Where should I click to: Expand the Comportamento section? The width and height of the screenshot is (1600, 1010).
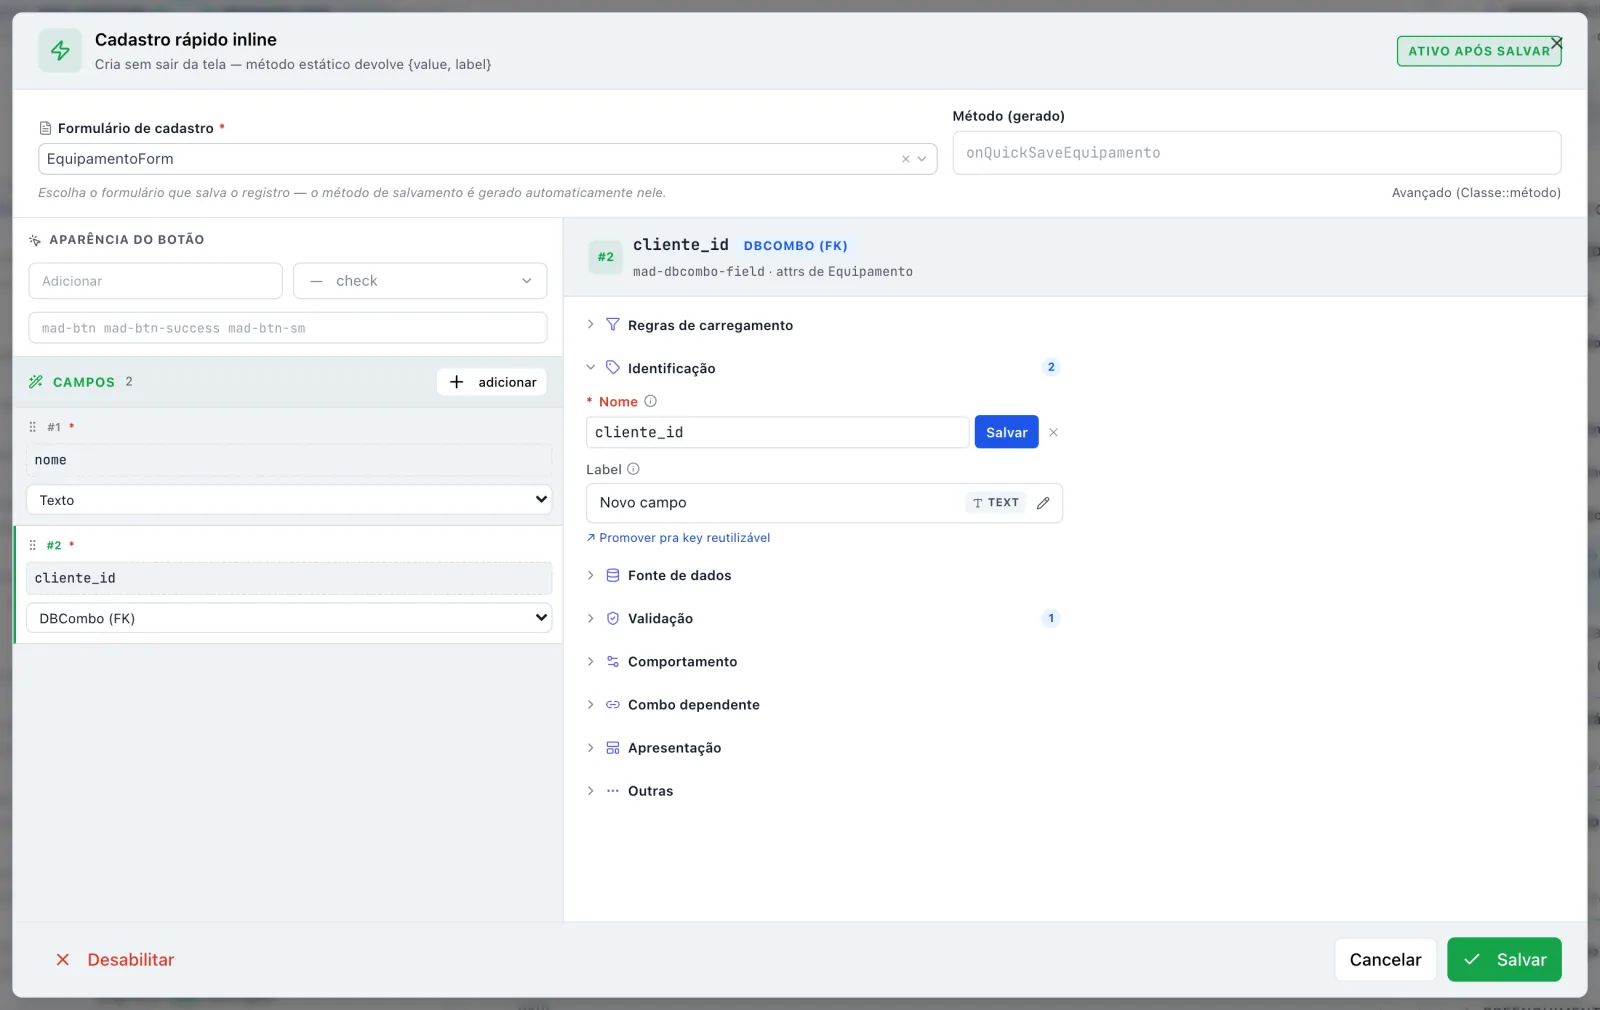pyautogui.click(x=590, y=661)
